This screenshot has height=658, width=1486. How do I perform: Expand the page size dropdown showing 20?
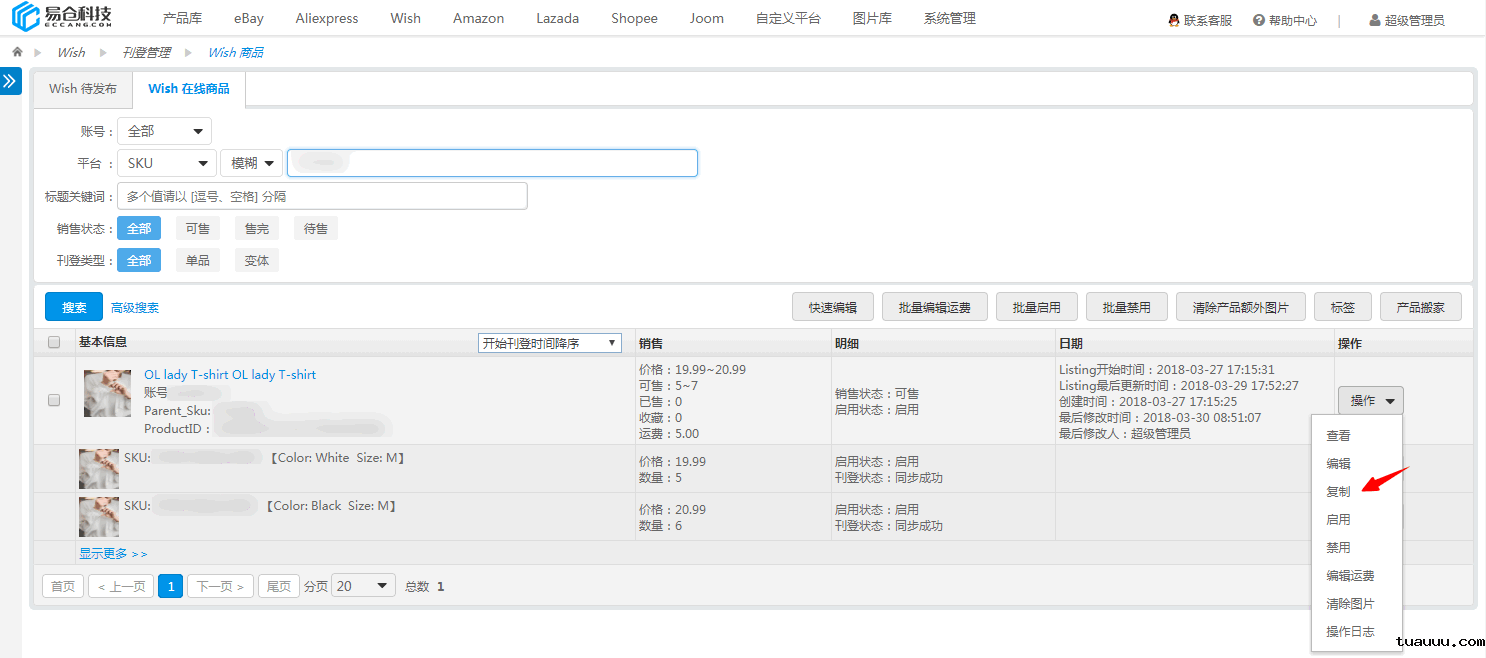coord(362,586)
